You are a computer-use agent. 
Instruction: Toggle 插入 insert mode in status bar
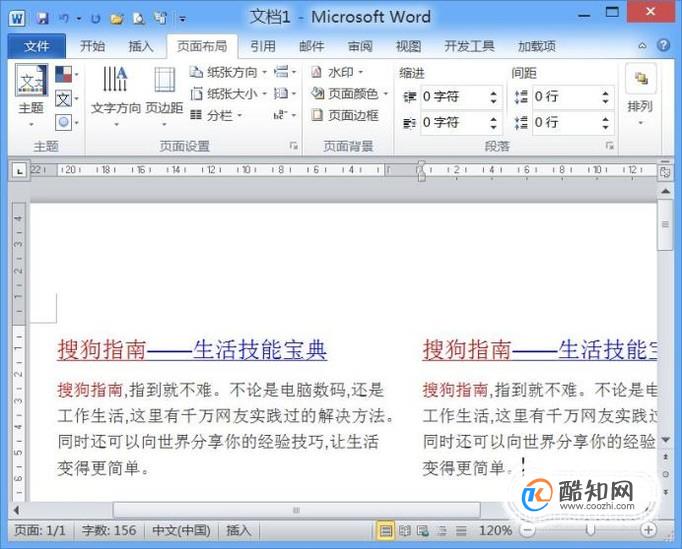(x=238, y=530)
